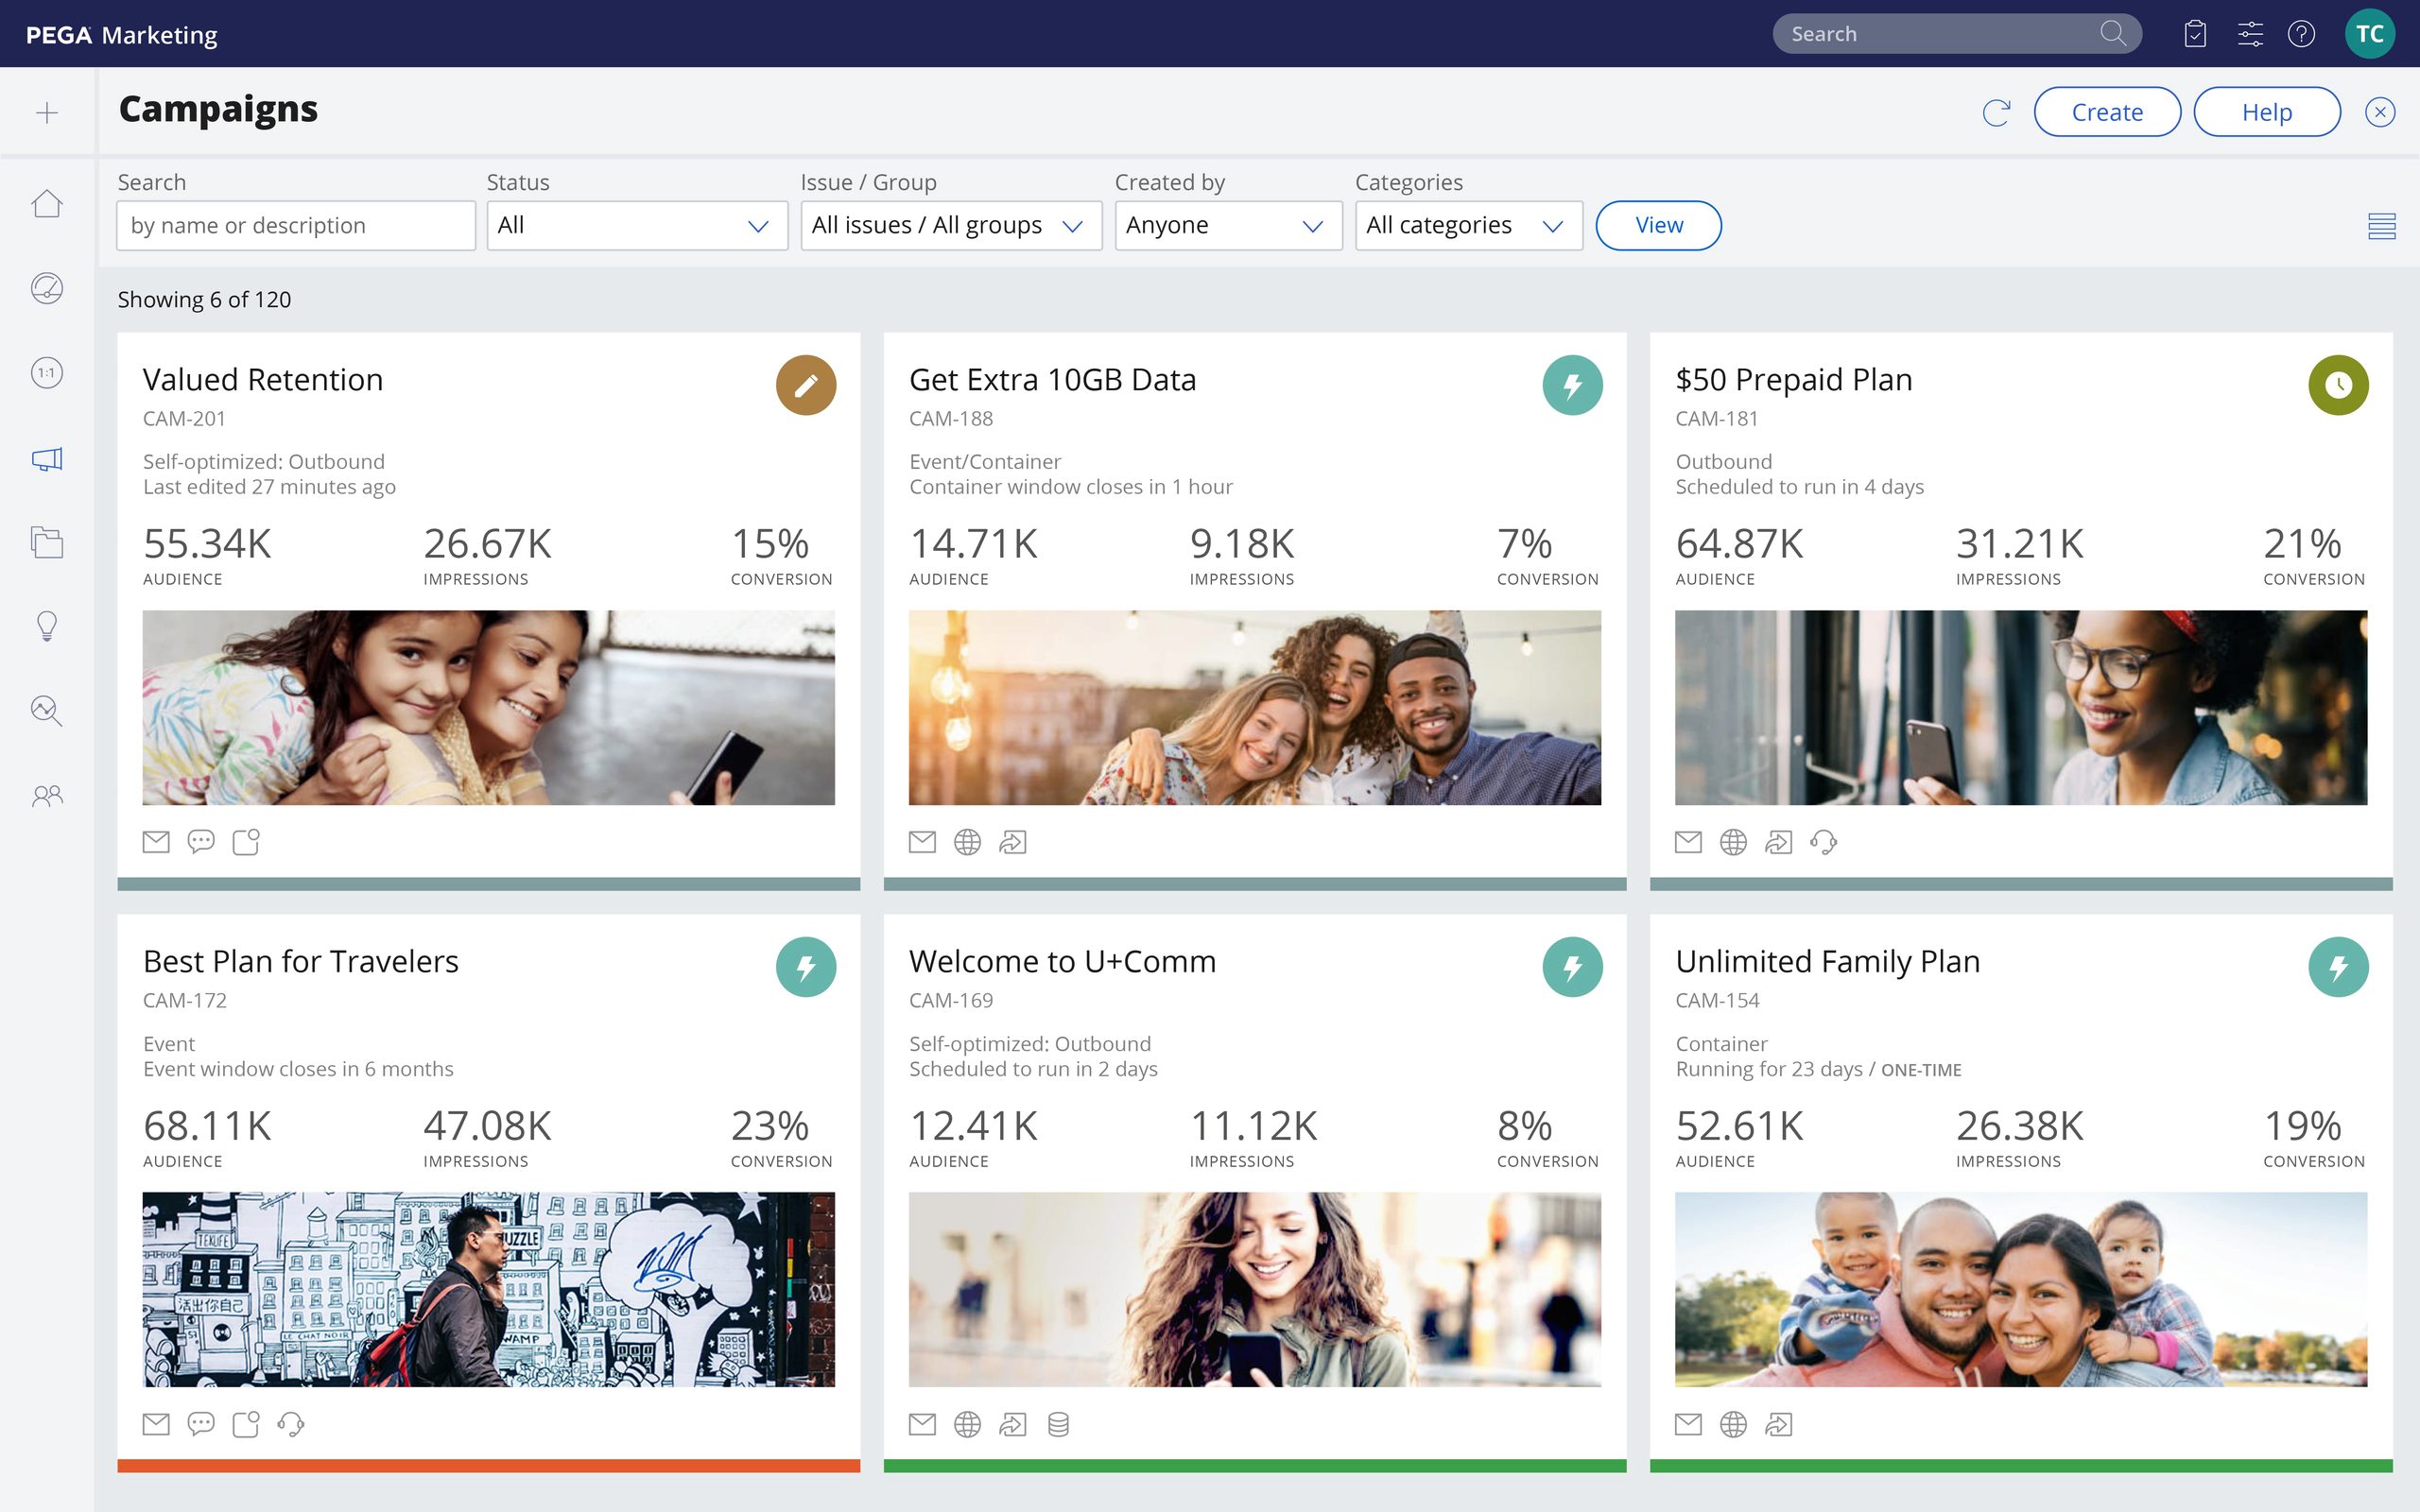Click the View filter button

point(1658,226)
